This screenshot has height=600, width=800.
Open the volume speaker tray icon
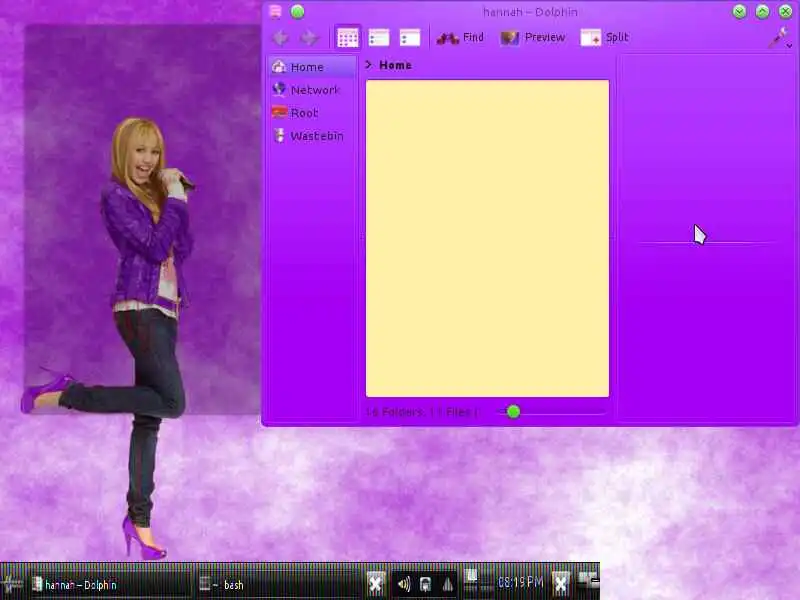(404, 584)
